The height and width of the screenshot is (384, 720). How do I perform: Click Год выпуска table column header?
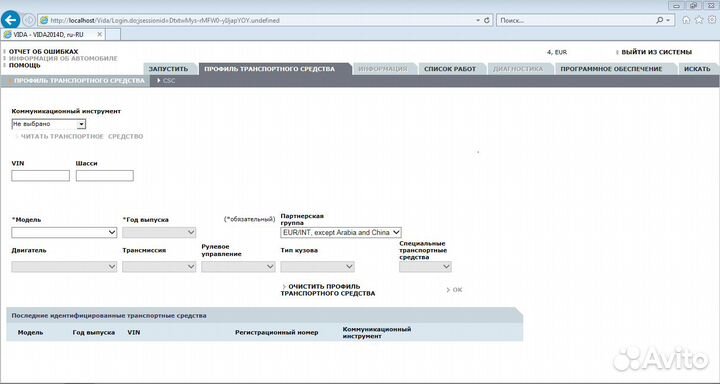pos(94,333)
